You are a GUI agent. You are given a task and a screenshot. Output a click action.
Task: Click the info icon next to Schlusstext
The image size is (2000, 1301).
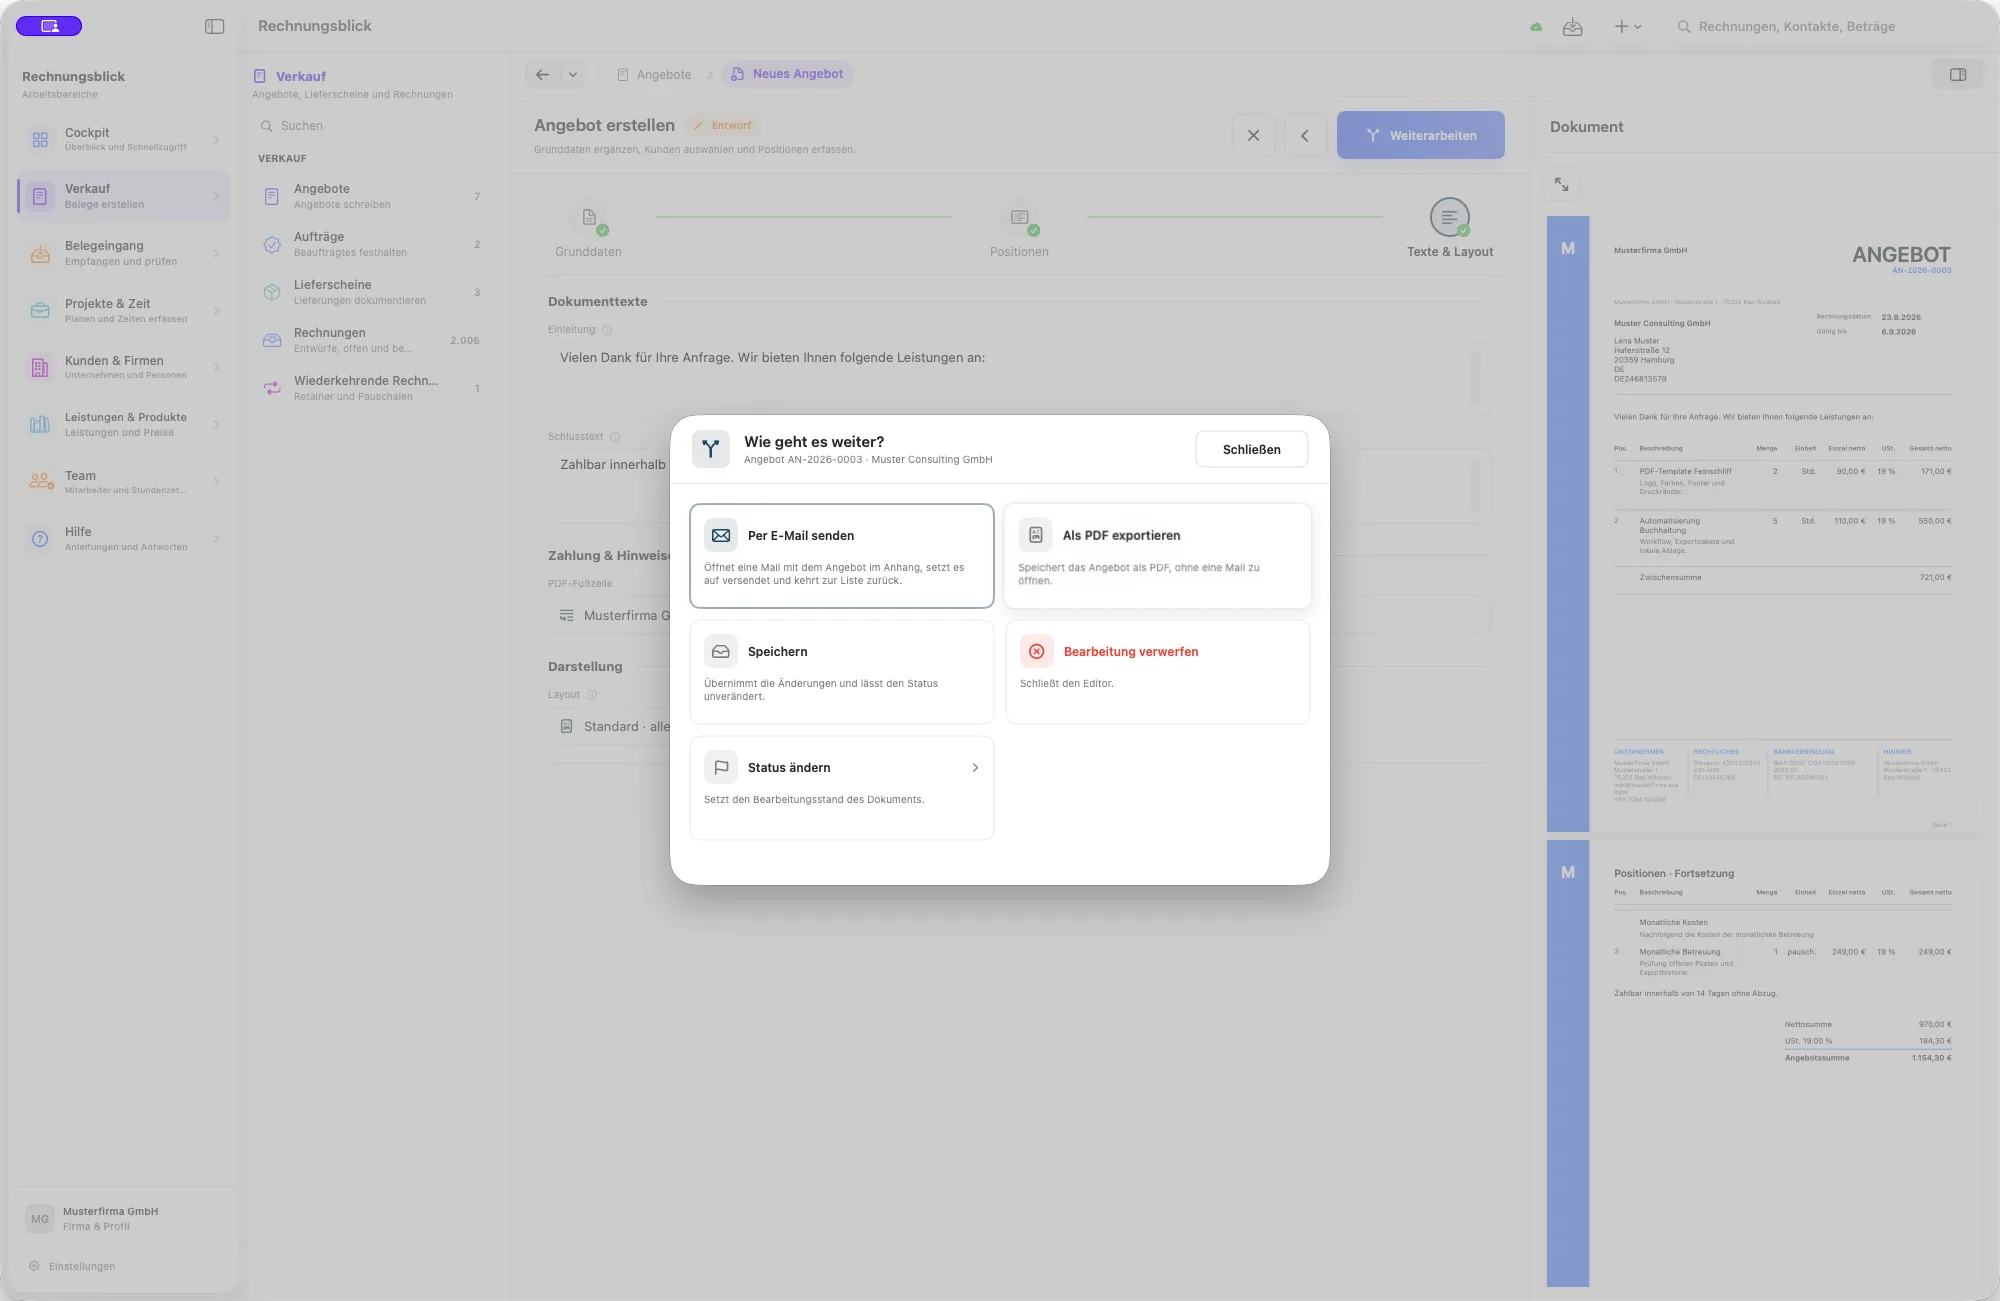click(x=615, y=437)
